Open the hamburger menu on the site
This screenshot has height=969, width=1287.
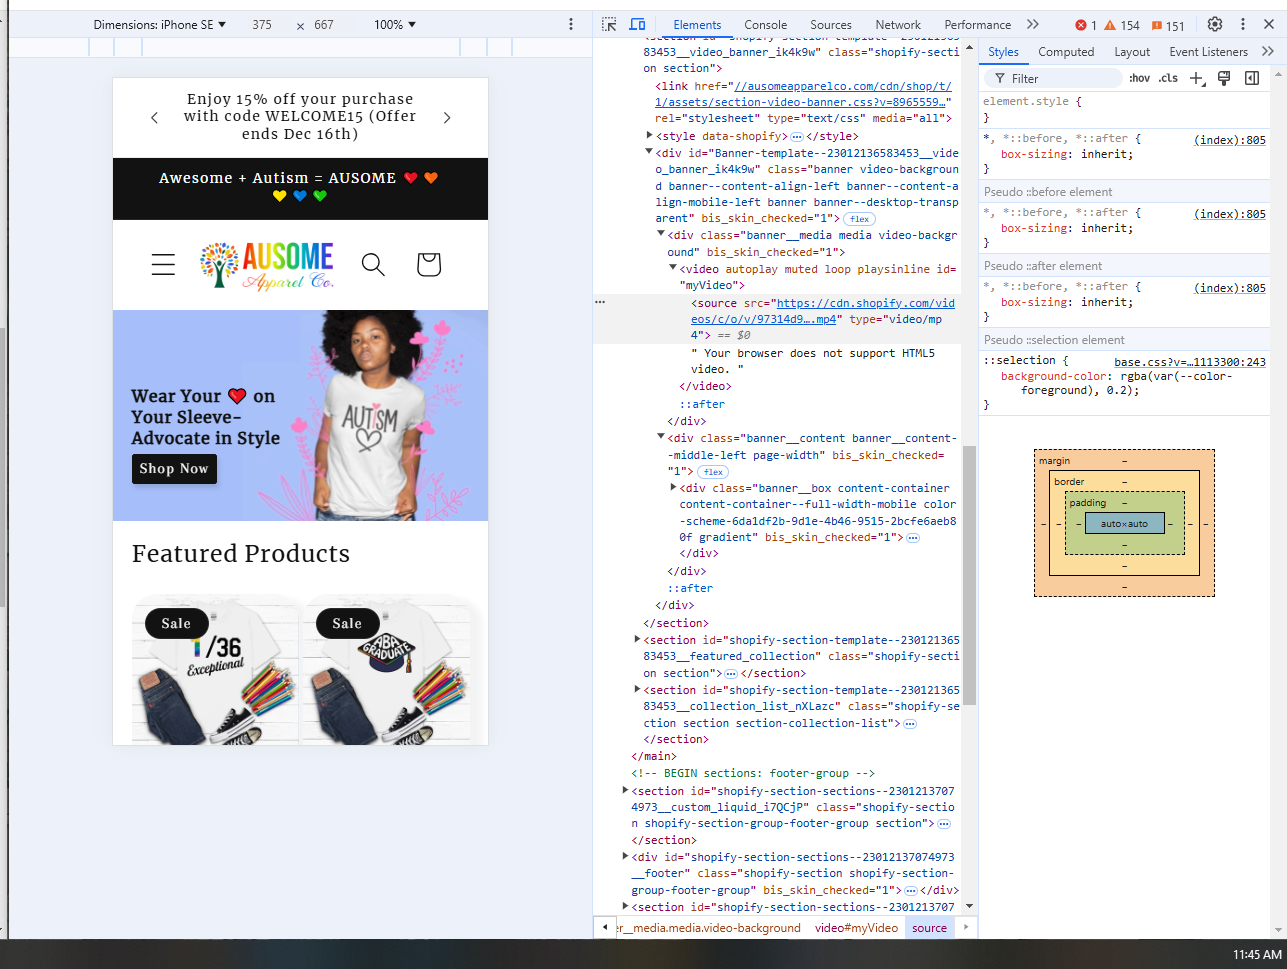[x=163, y=264]
